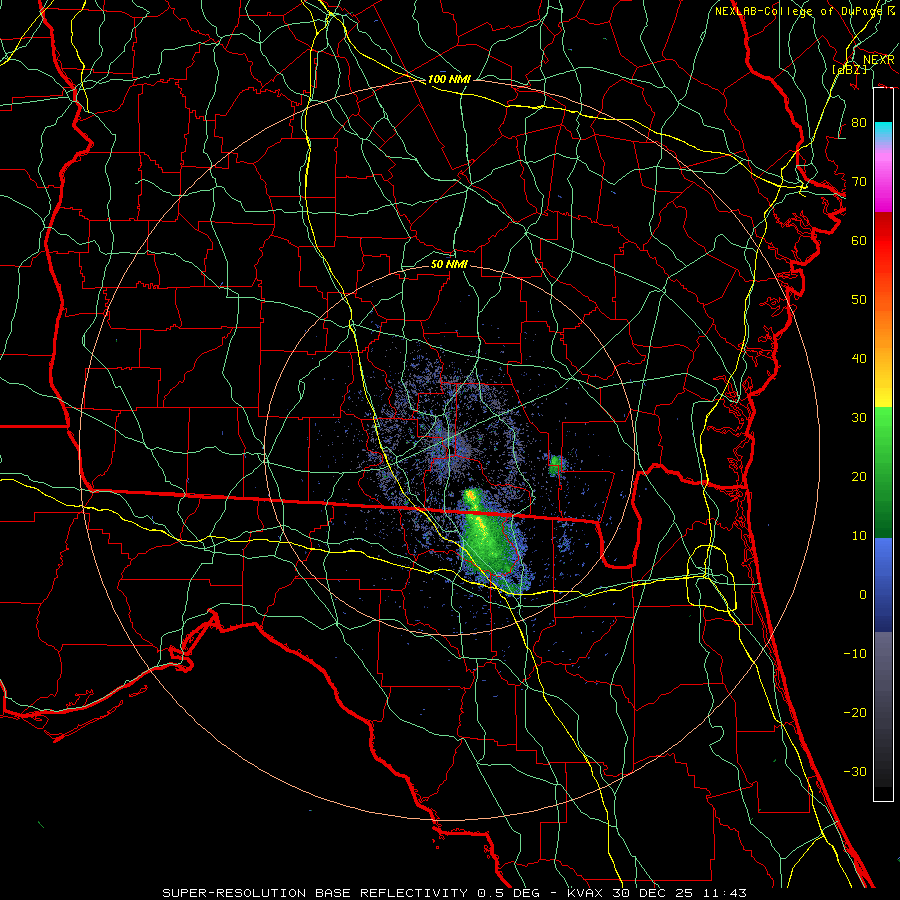Click the 70 value on the color scale
Viewport: 900px width, 900px height.
859,181
